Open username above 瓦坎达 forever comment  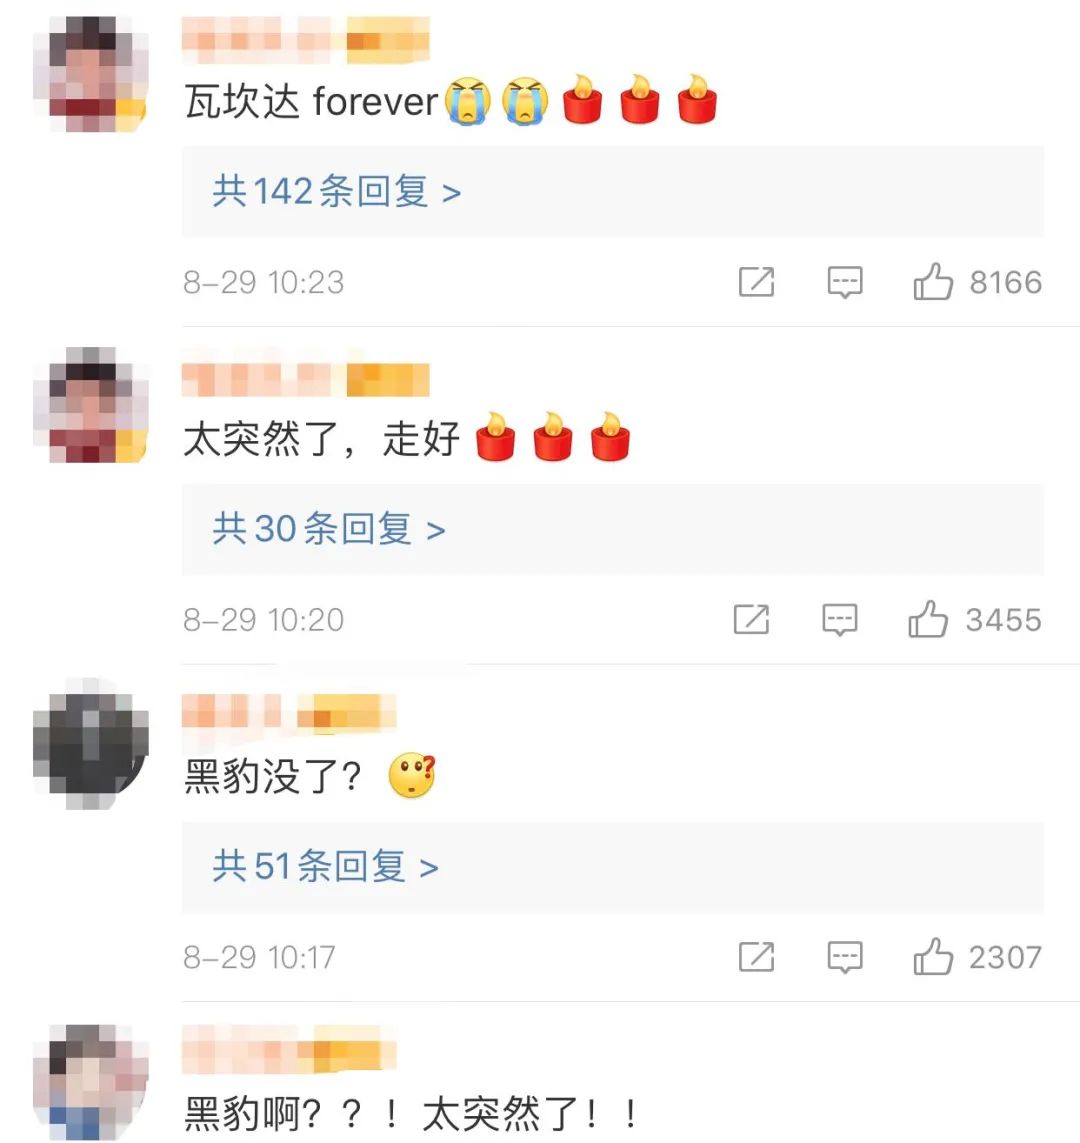pos(305,41)
